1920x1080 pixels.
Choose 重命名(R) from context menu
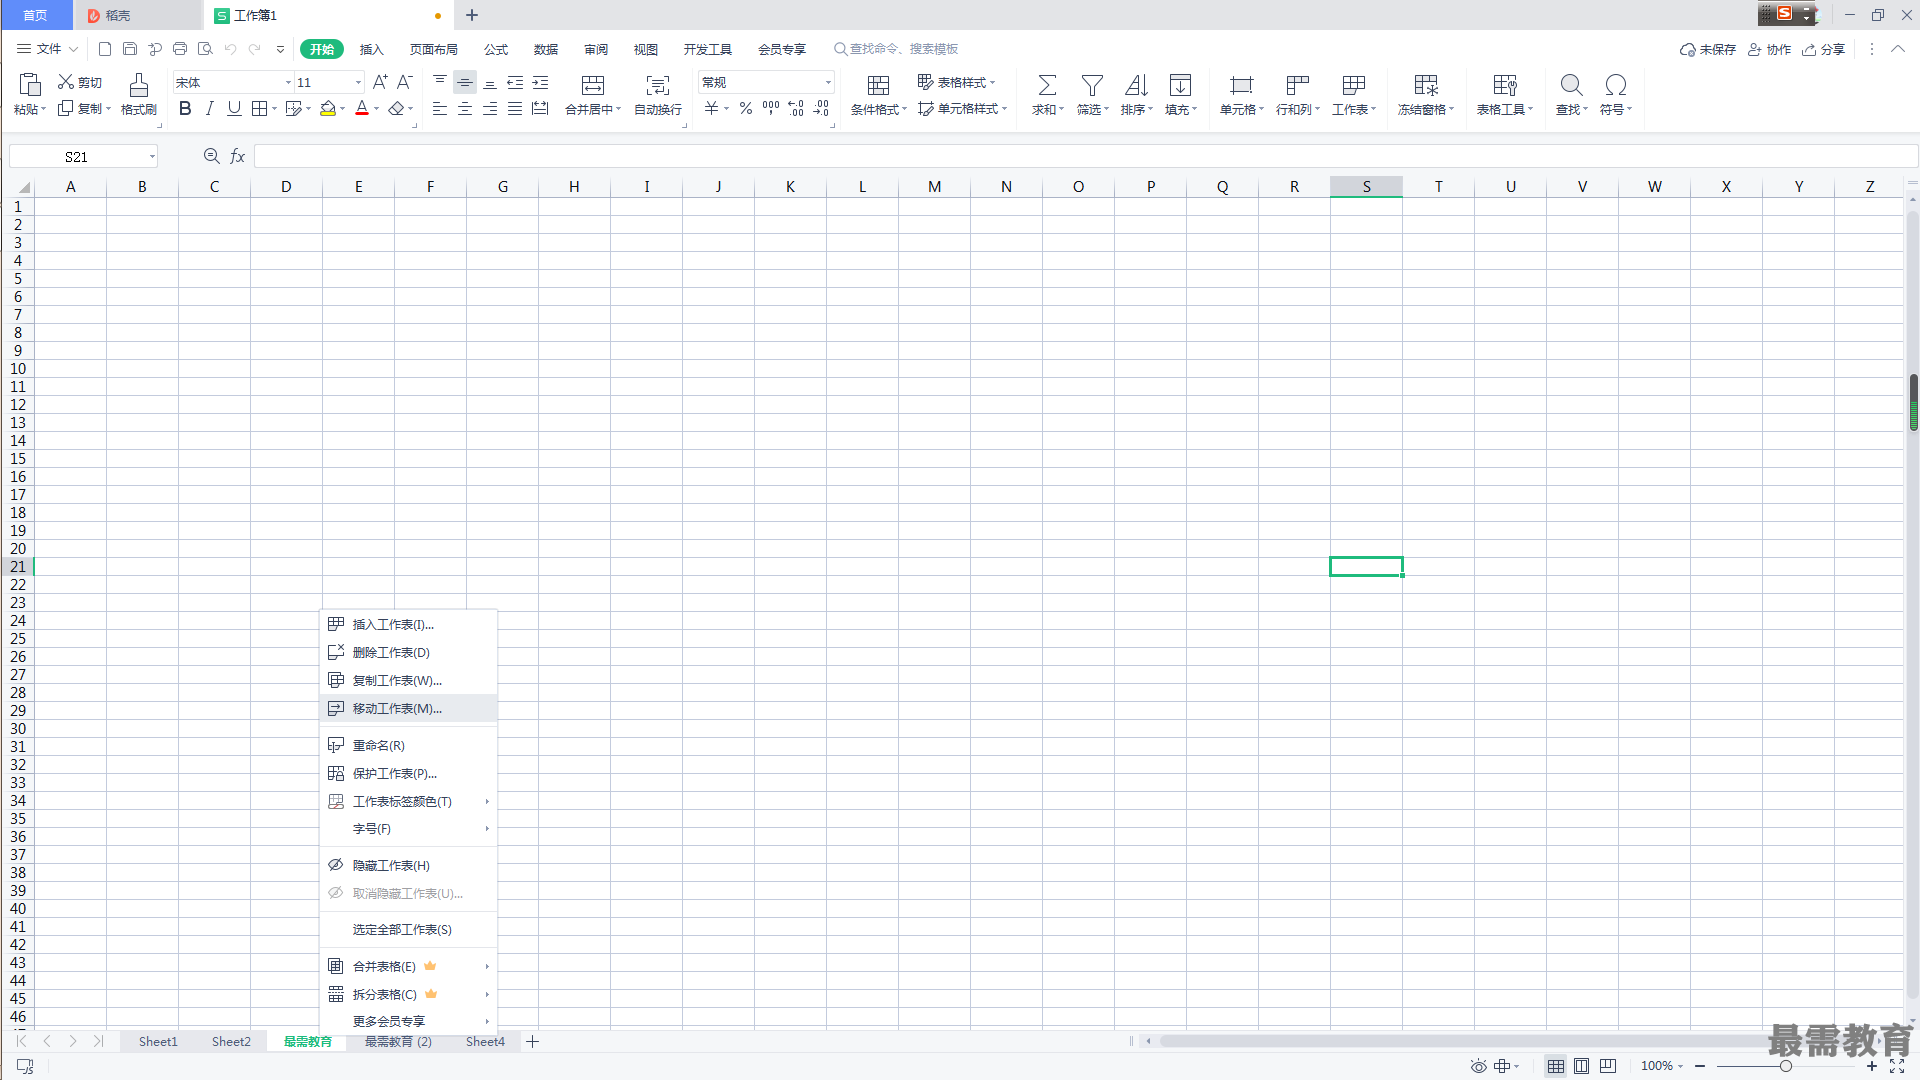tap(408, 745)
